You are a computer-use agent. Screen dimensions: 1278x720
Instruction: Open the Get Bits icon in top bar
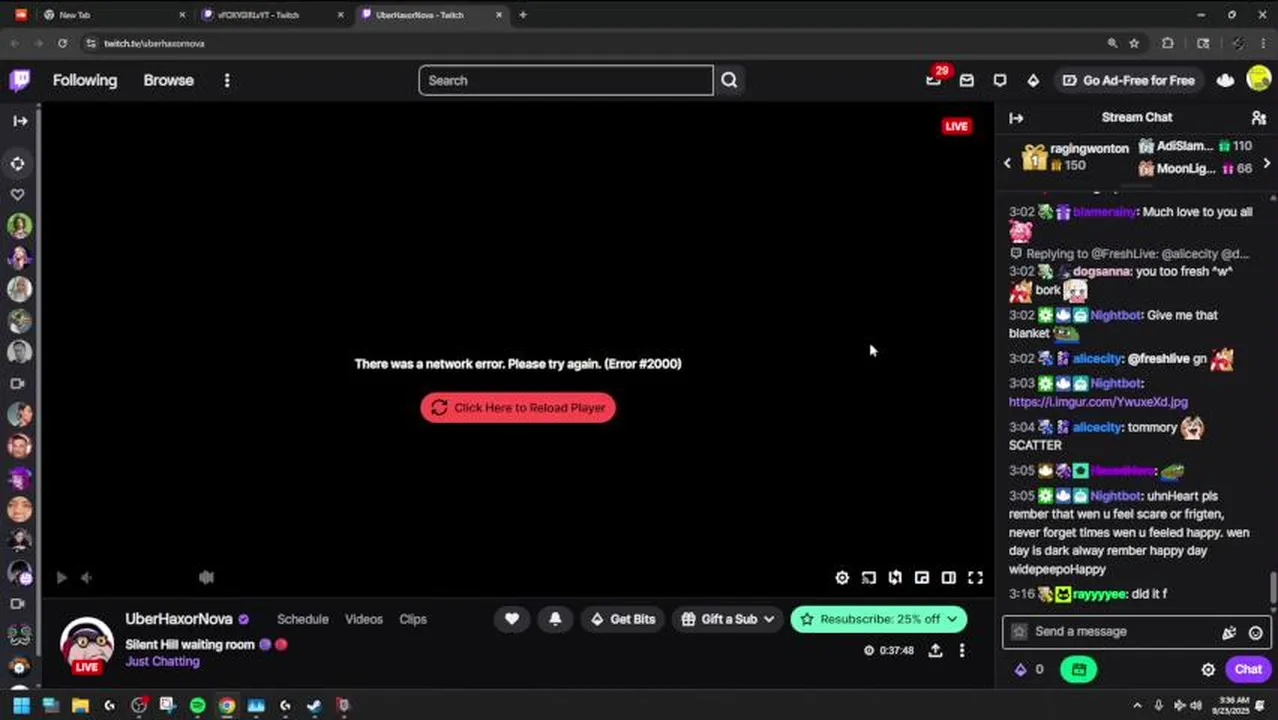pyautogui.click(x=1033, y=80)
